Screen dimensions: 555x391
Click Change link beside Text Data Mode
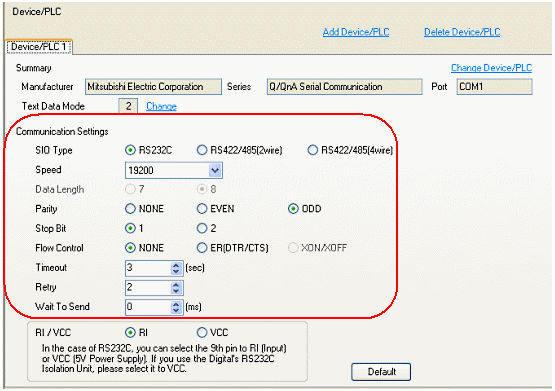(161, 107)
